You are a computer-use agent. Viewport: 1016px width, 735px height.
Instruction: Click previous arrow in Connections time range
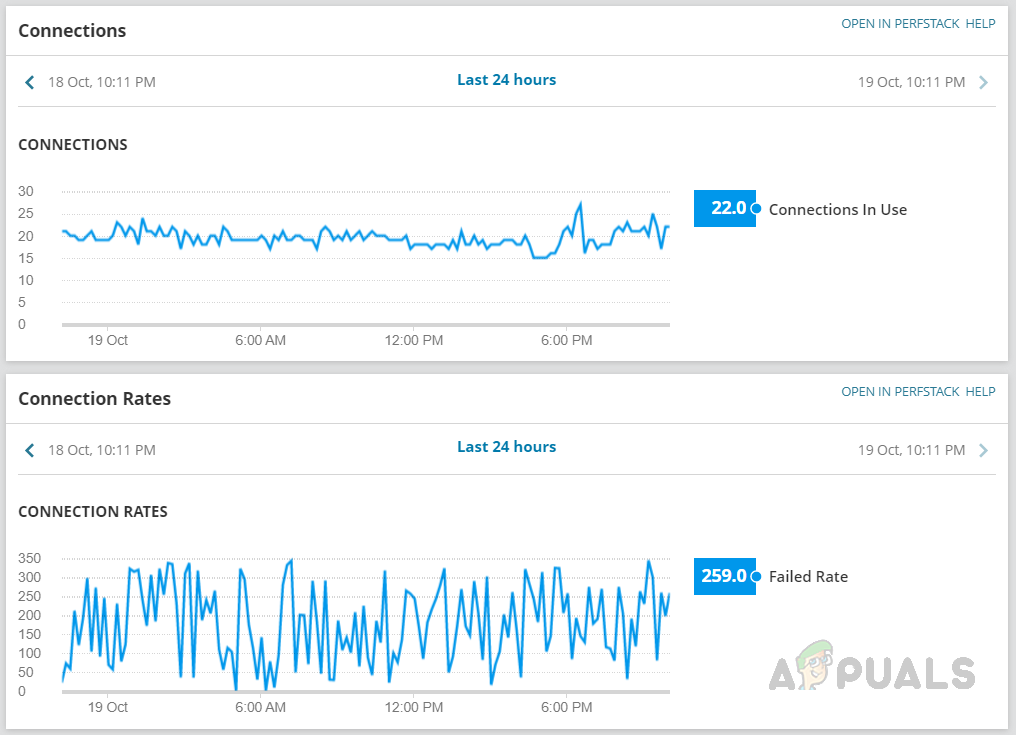click(30, 82)
